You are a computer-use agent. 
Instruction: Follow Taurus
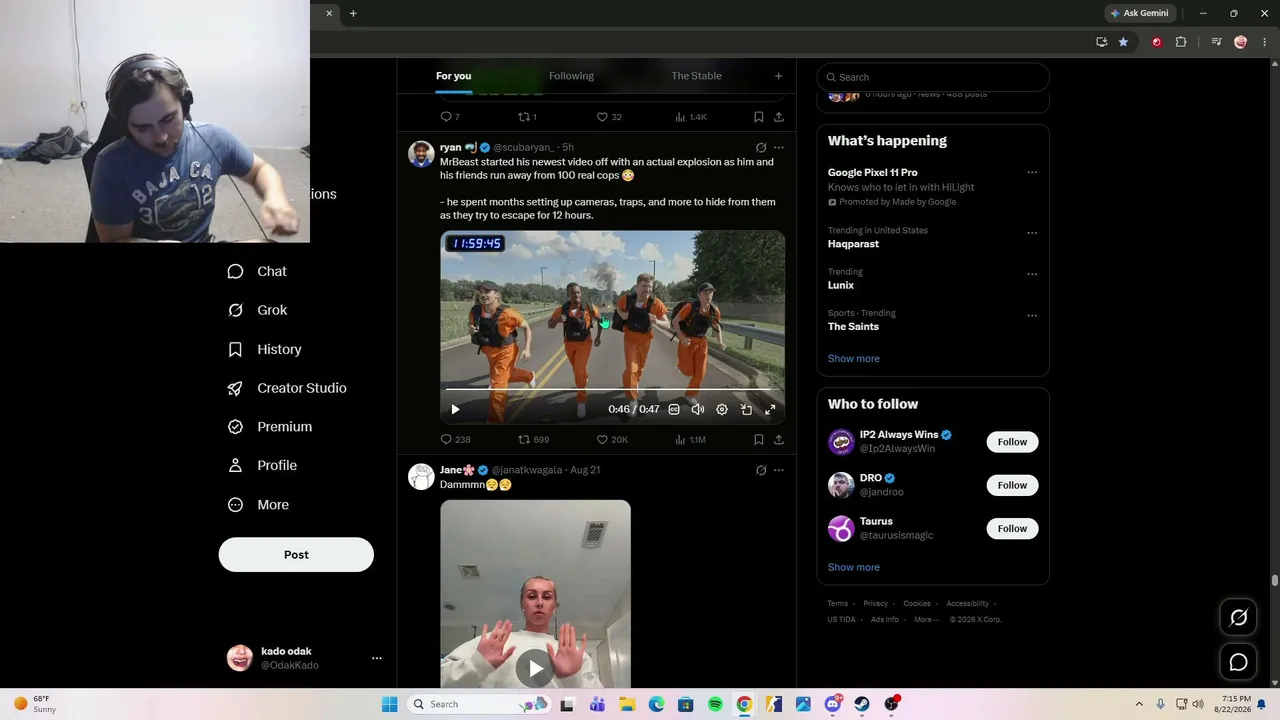click(1012, 528)
